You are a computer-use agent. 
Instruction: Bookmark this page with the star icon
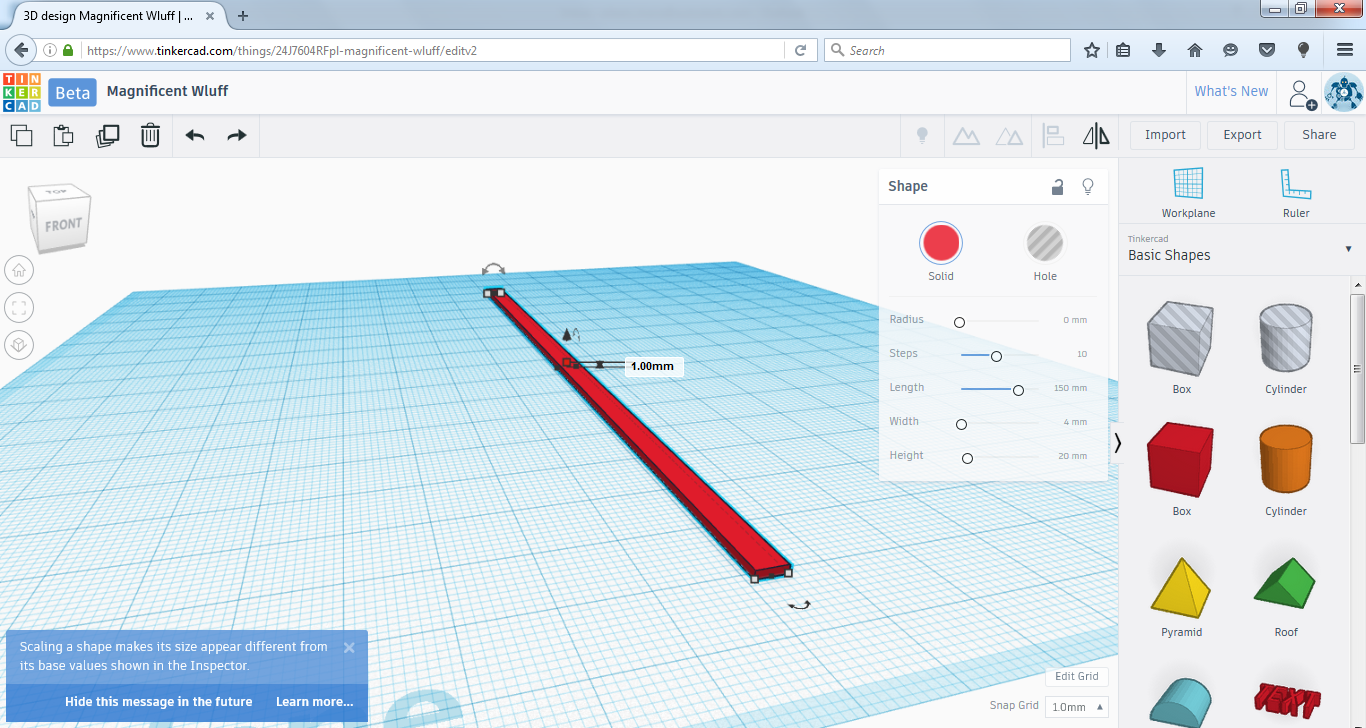tap(1092, 50)
